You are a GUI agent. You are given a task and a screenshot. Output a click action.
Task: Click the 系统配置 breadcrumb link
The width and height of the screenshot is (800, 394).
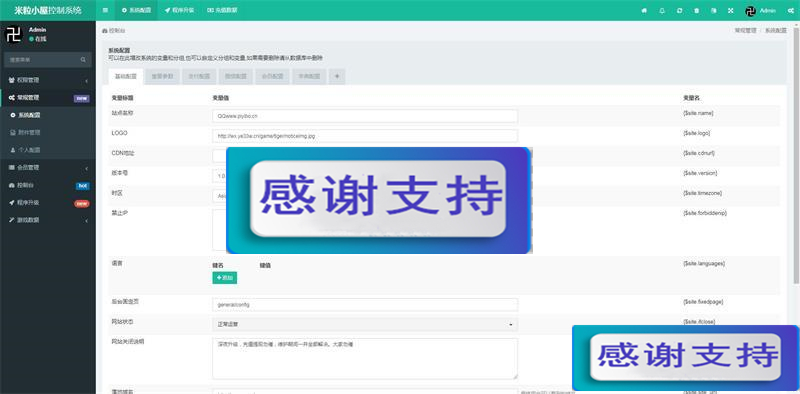click(x=776, y=31)
